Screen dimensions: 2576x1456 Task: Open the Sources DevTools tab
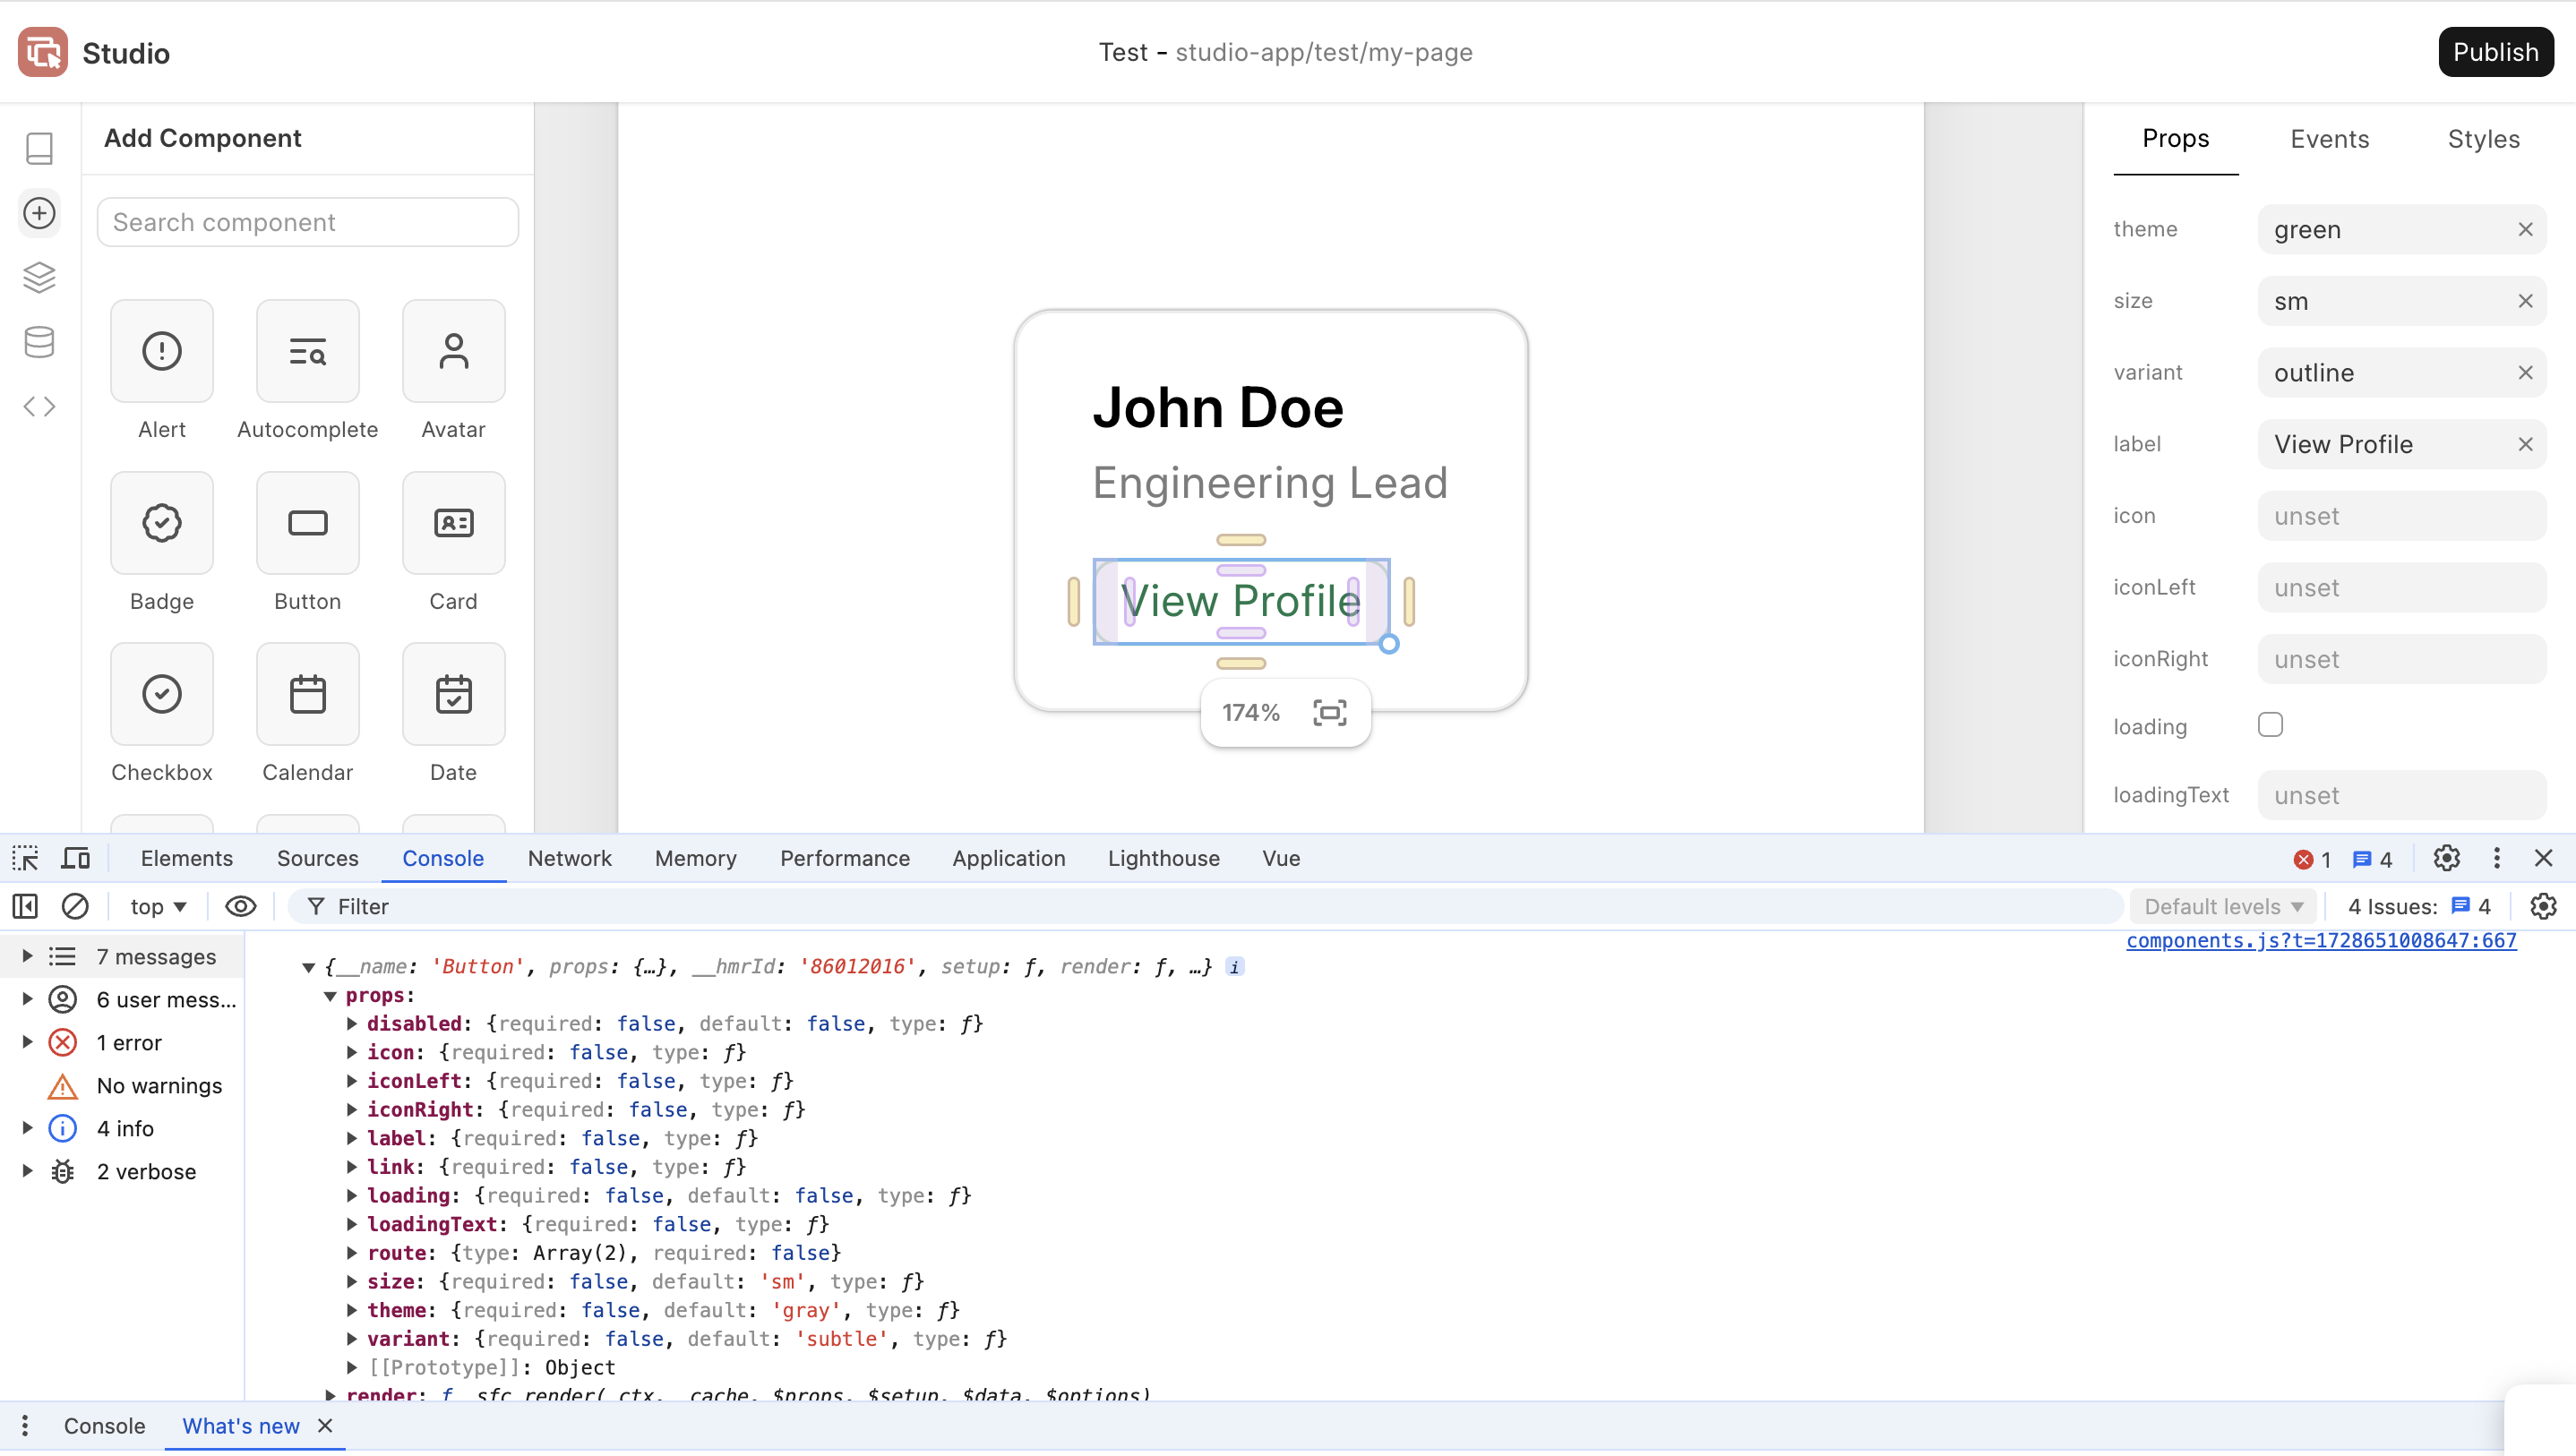tap(317, 858)
